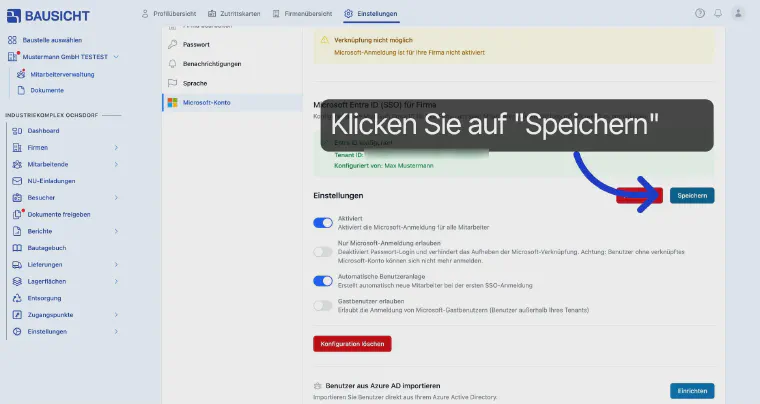The width and height of the screenshot is (760, 404).
Task: Expand the sidebar Einstellungen chevron
Action: click(116, 331)
